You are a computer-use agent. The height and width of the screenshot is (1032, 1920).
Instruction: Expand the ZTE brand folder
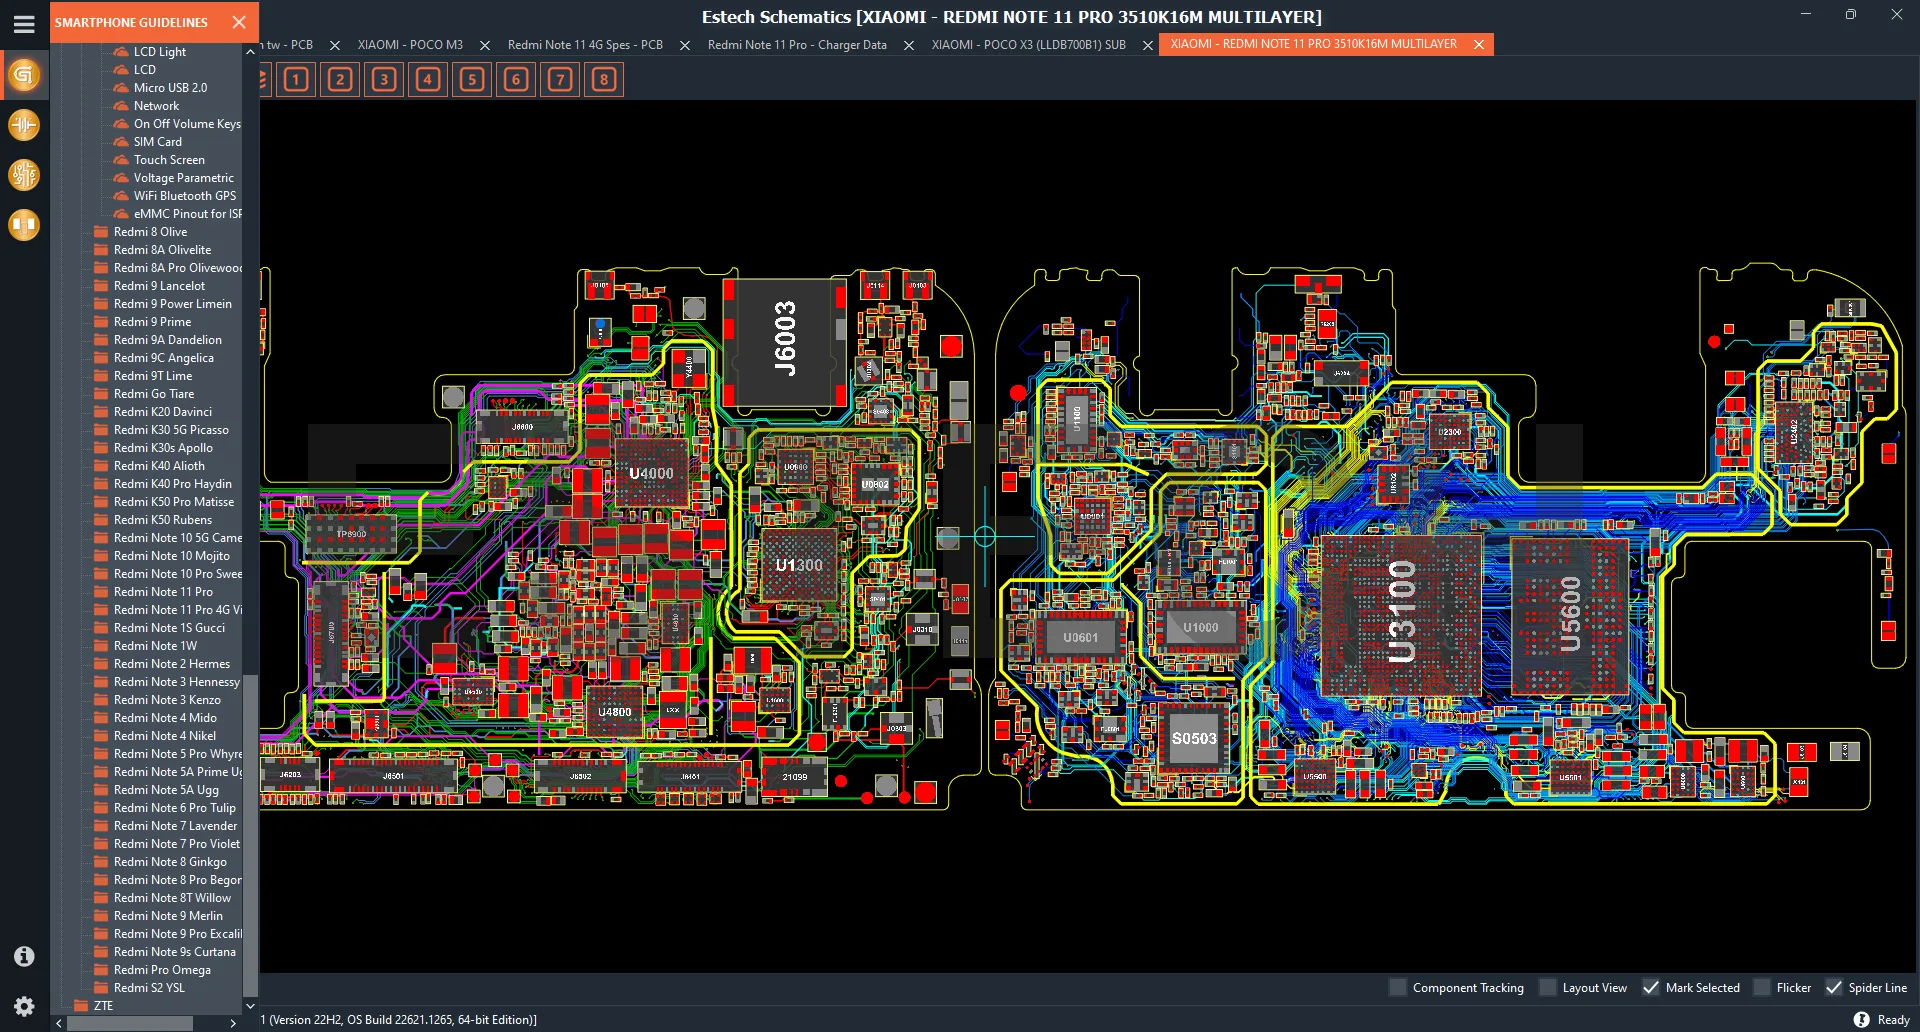coord(103,1006)
